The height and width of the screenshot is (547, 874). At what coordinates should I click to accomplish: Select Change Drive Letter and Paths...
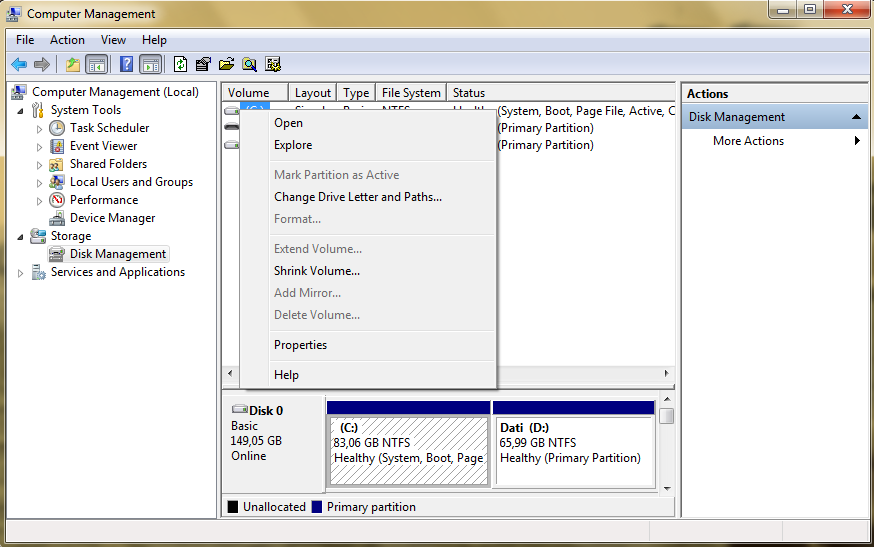point(357,197)
